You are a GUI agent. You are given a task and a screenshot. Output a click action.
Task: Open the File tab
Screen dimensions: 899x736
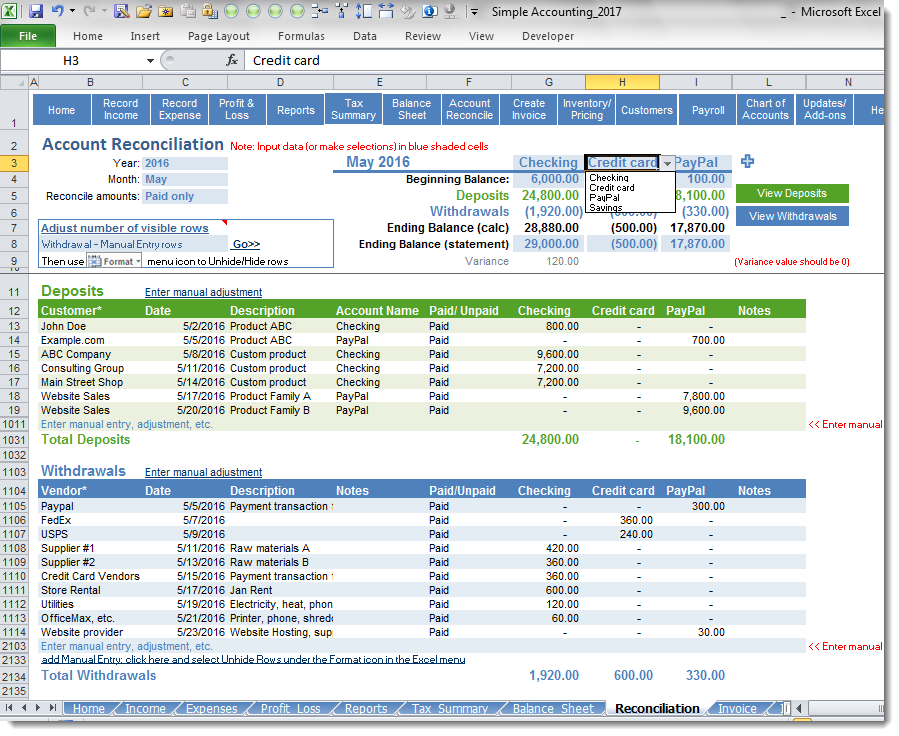coord(28,36)
